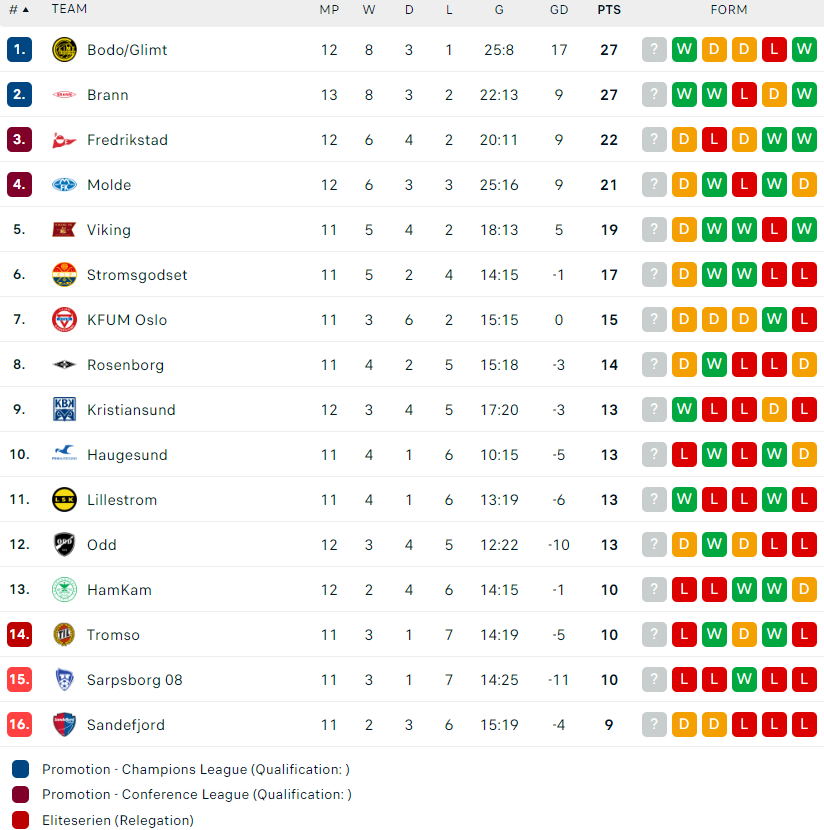This screenshot has height=830, width=824.
Task: Click the blue Champions League legend swatch
Action: (x=20, y=769)
